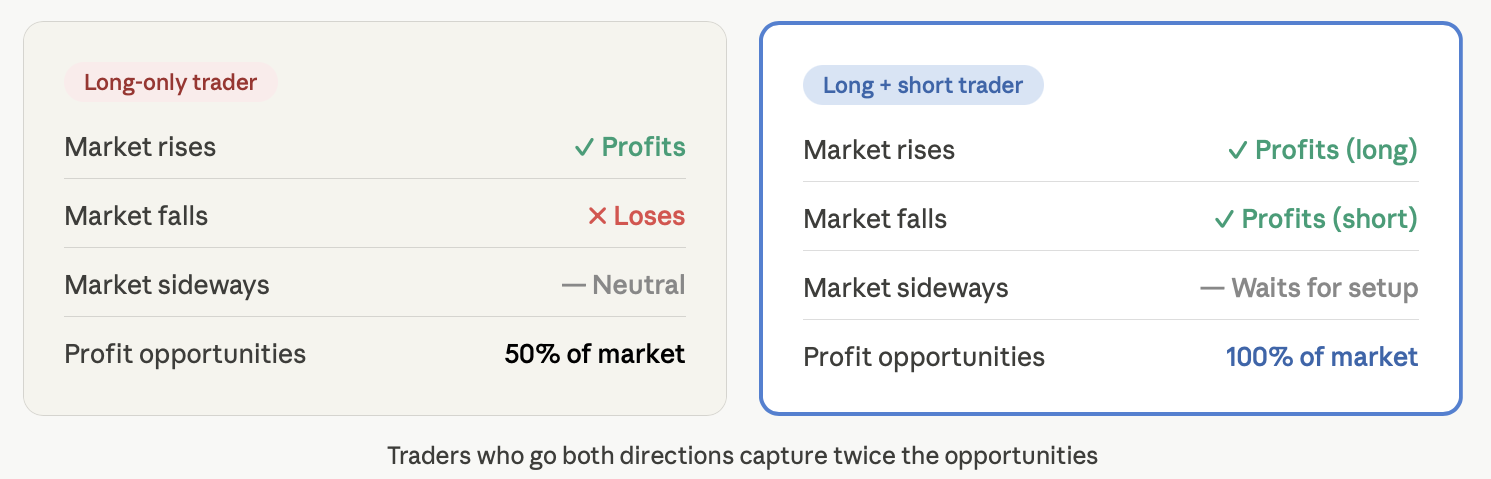The image size is (1491, 479).
Task: Click the checkmark beside Profits (long)
Action: (1238, 151)
